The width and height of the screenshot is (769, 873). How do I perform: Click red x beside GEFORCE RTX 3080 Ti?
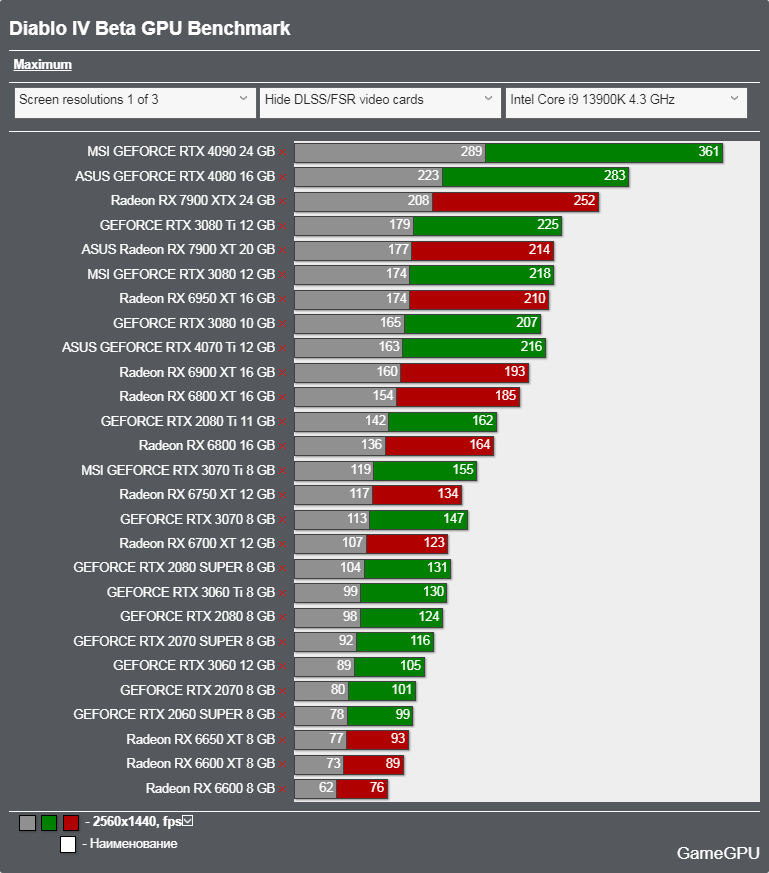[283, 225]
